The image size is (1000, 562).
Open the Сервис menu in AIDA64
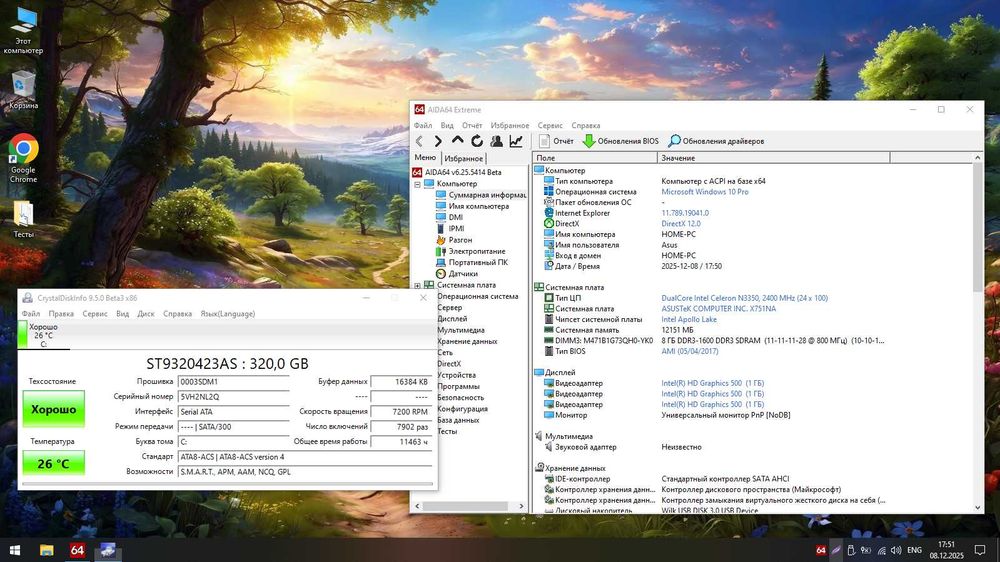point(550,126)
